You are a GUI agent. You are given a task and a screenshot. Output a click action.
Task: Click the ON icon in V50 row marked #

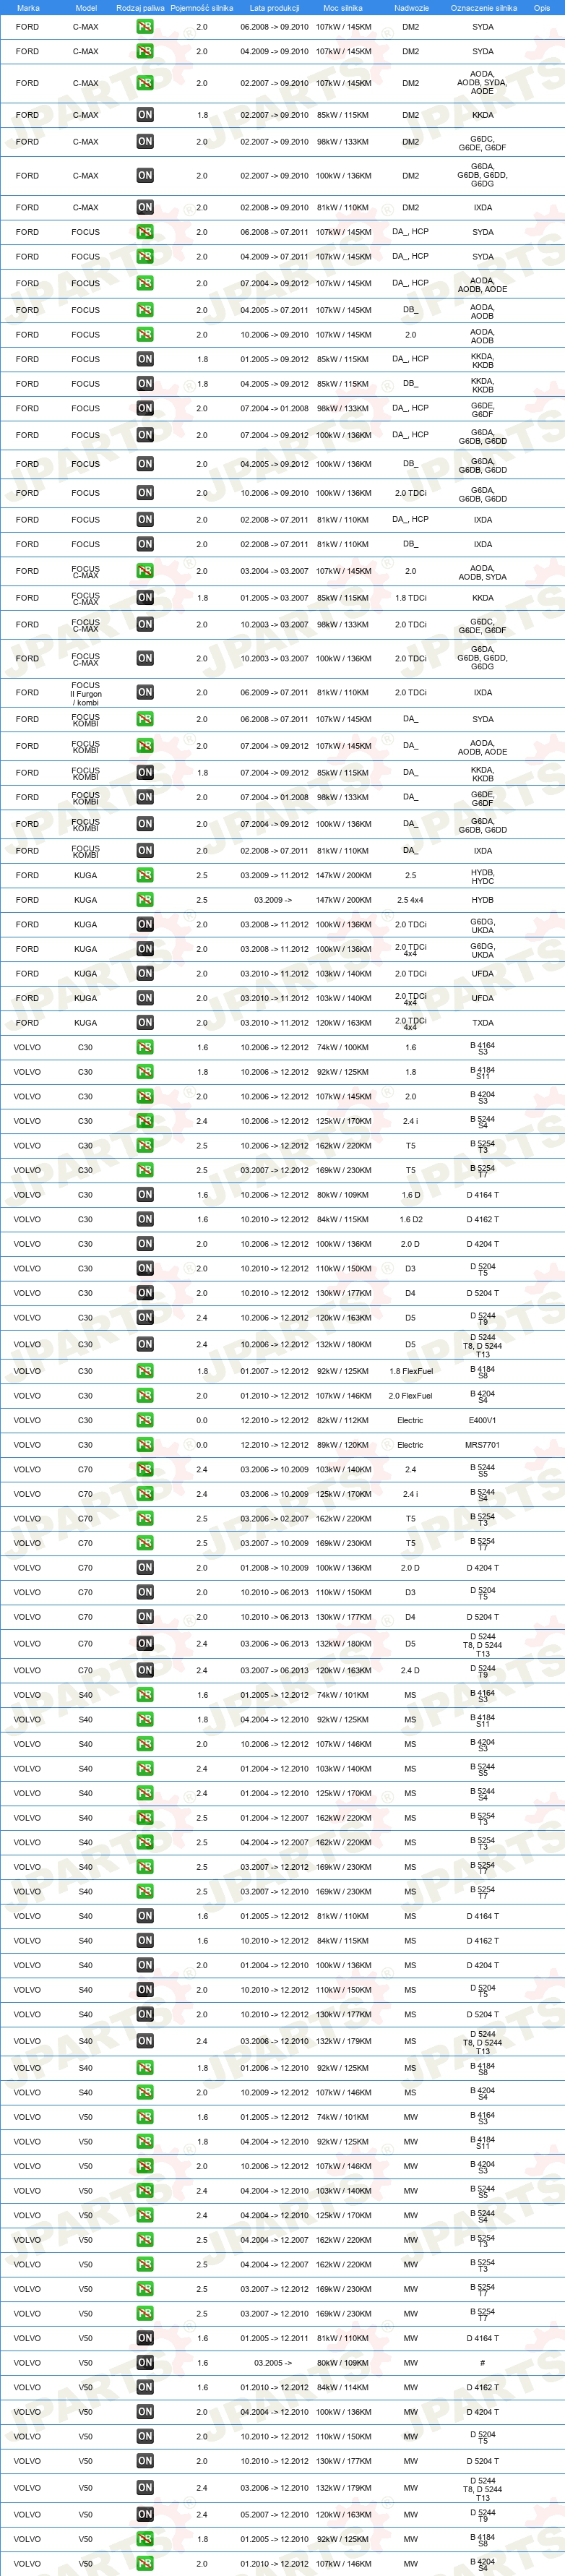pos(145,2363)
